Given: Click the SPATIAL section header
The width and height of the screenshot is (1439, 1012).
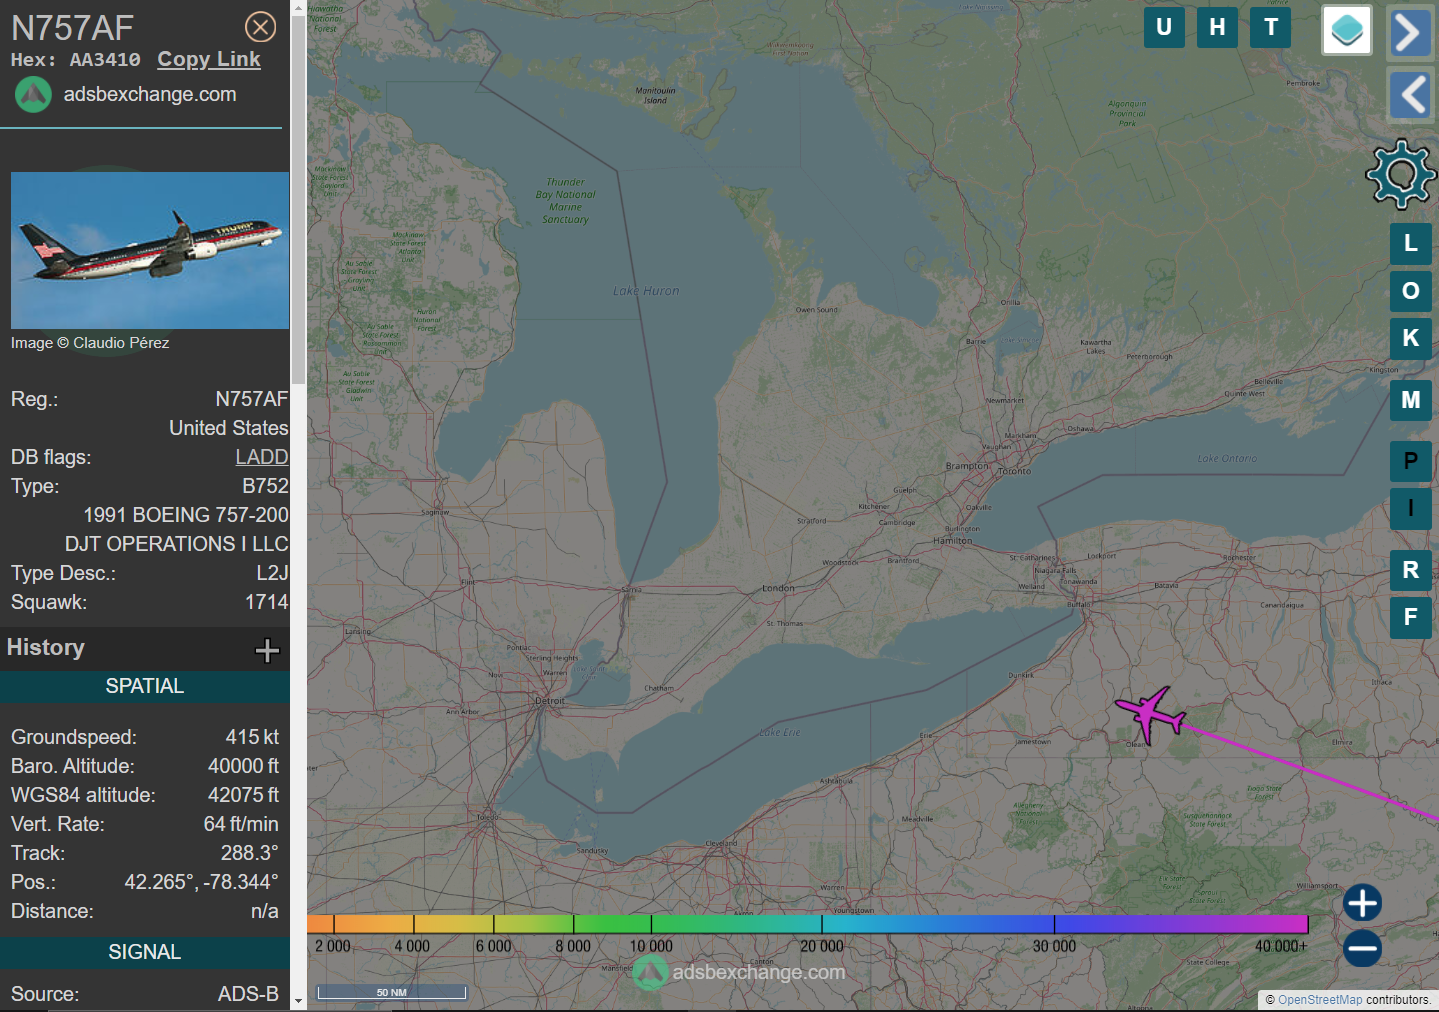Looking at the screenshot, I should (x=145, y=686).
